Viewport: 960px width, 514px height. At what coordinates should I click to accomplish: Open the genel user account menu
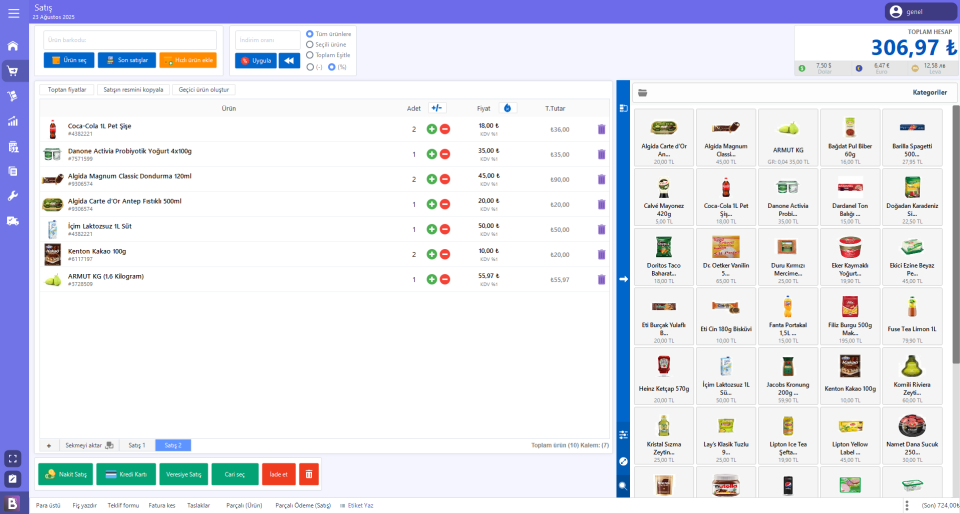point(920,12)
